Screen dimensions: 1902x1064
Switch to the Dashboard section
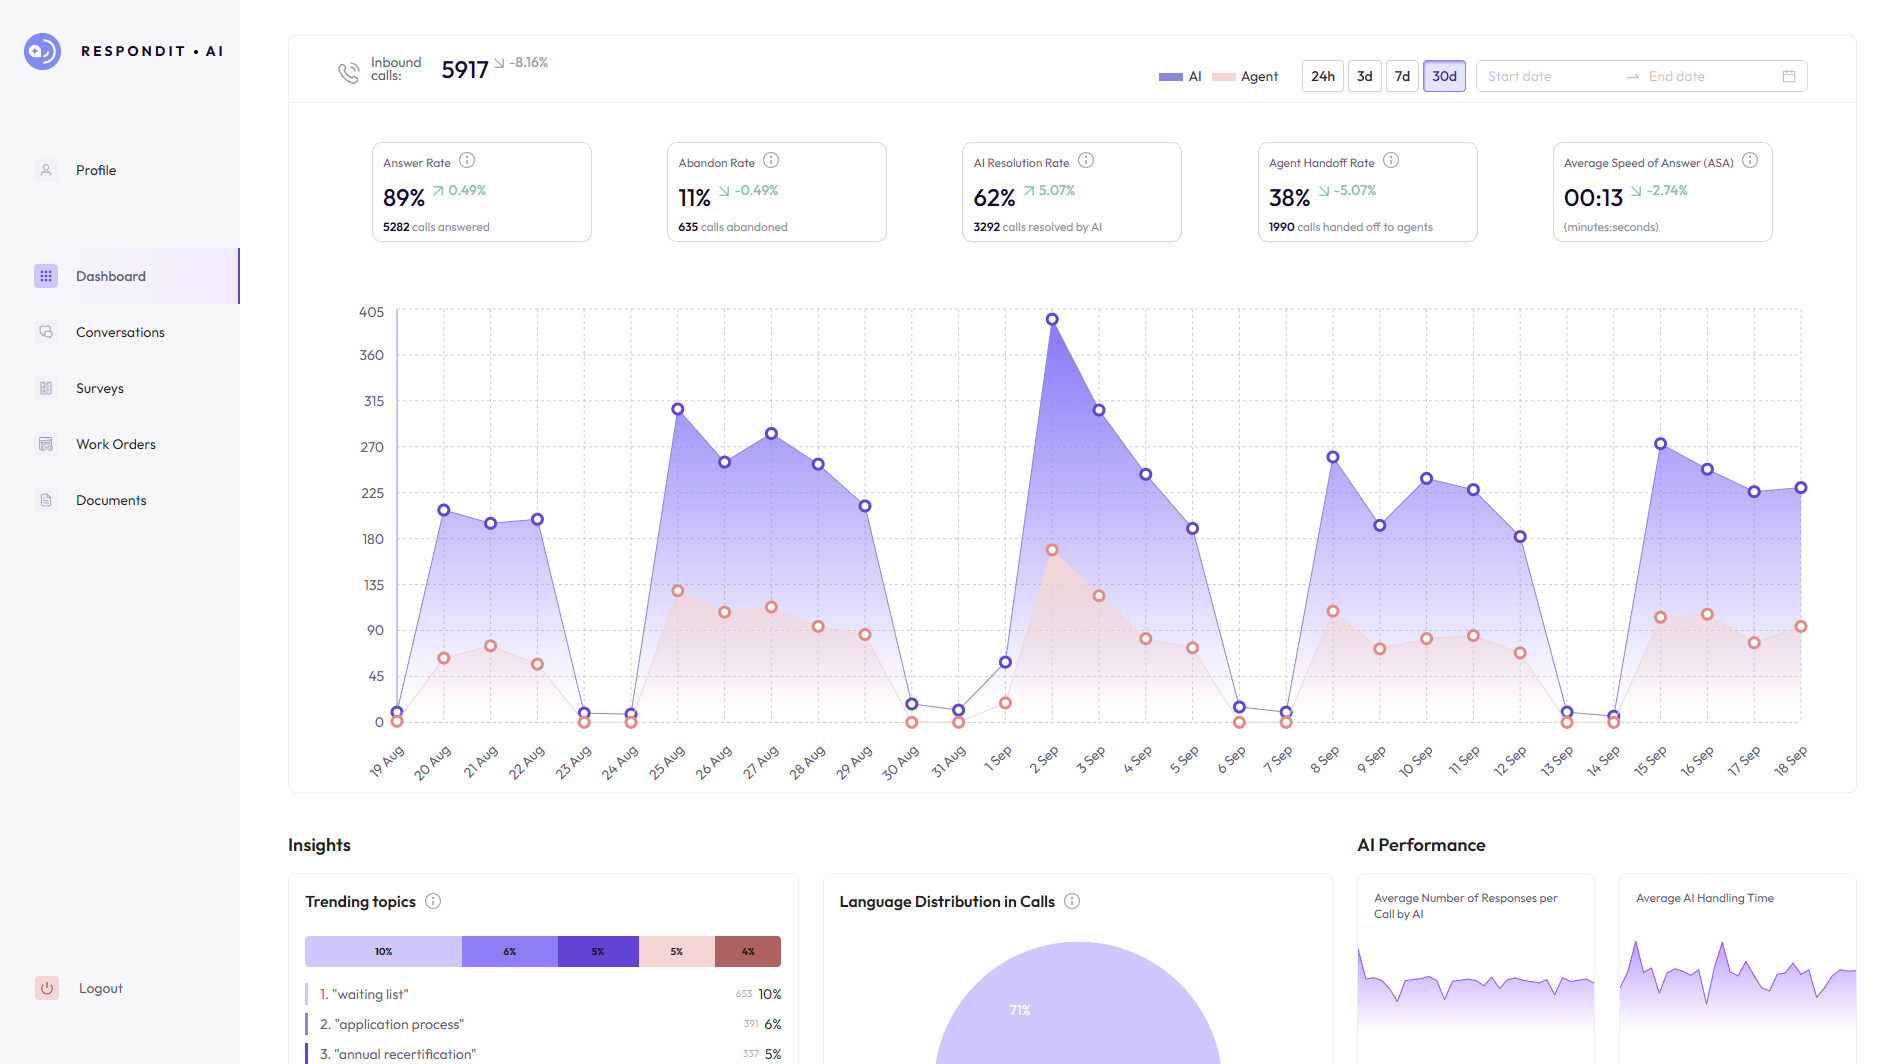click(110, 276)
